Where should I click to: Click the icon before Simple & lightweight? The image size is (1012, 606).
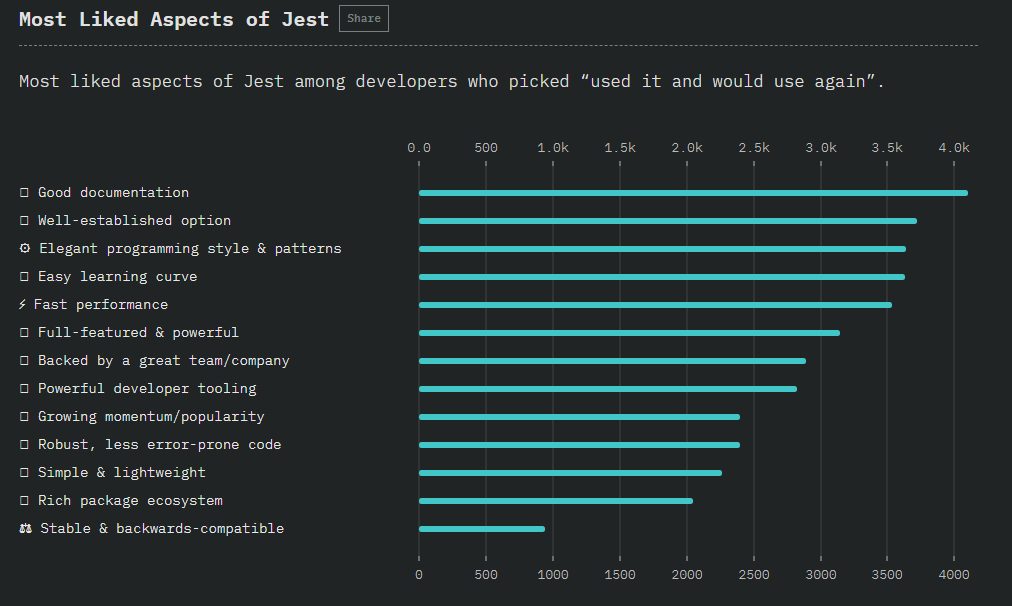coord(24,473)
